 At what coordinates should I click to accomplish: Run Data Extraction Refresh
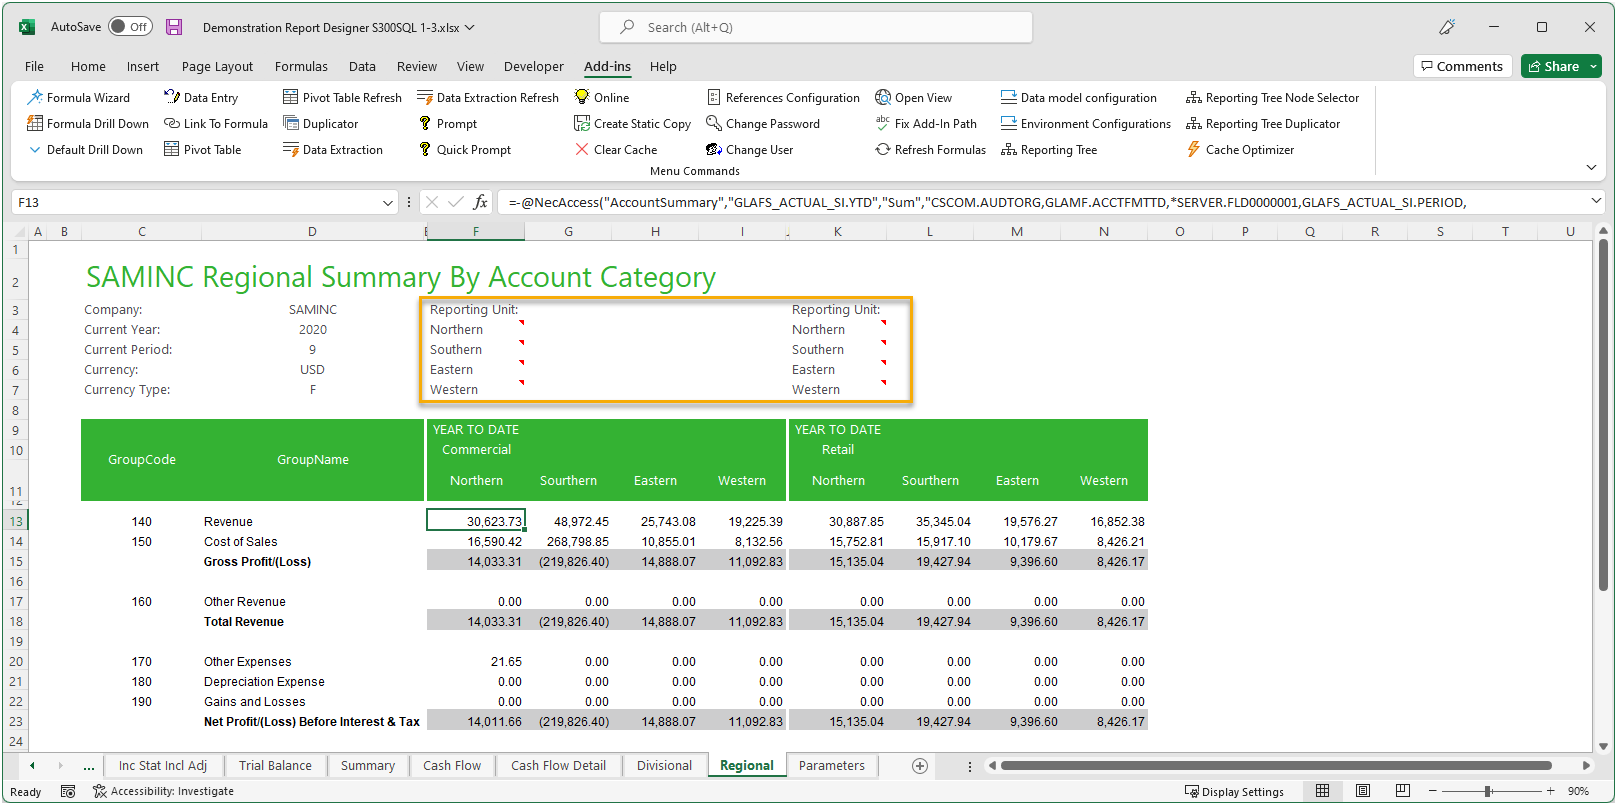pos(487,98)
